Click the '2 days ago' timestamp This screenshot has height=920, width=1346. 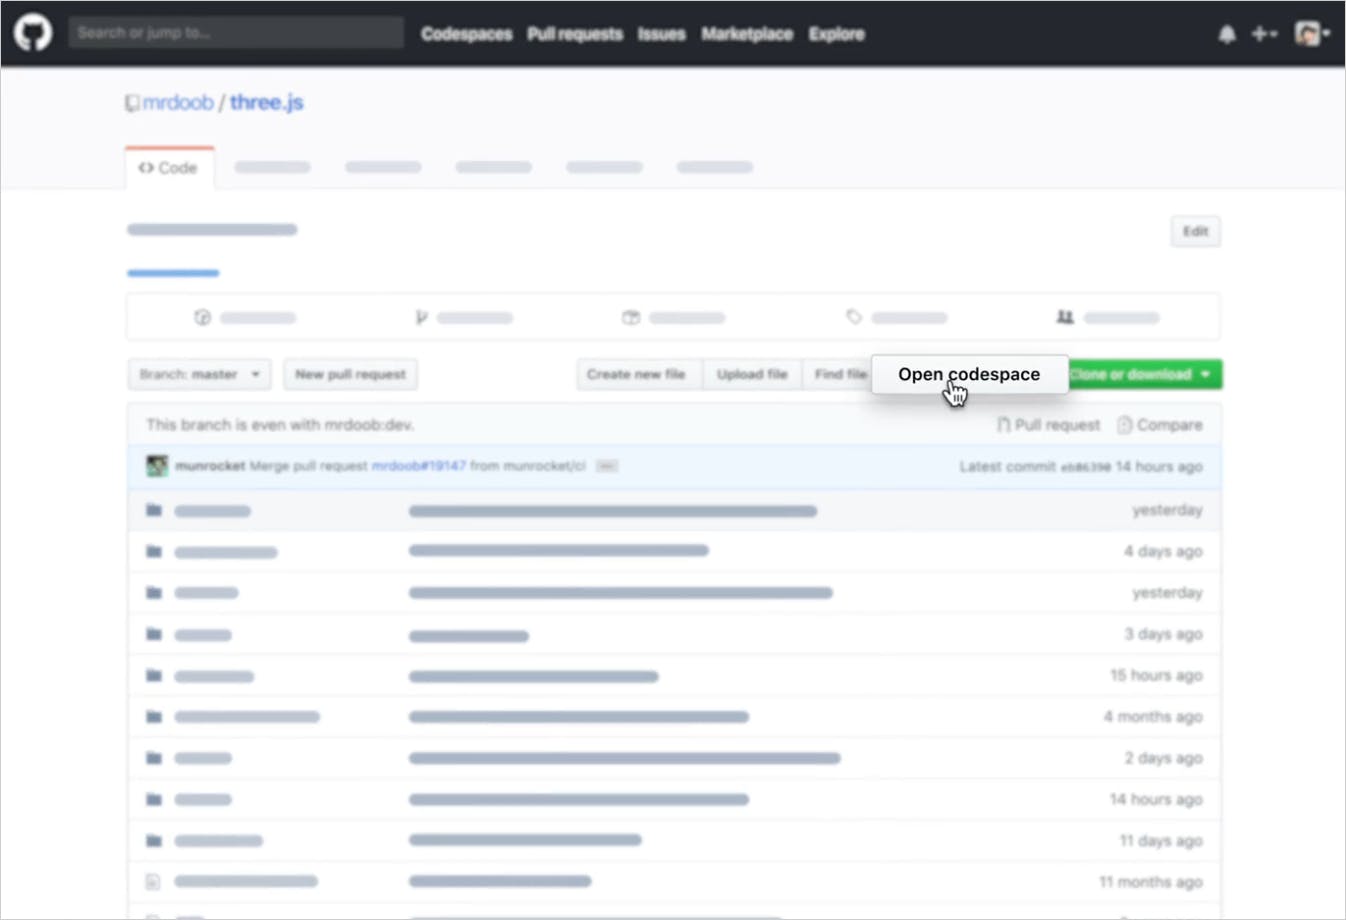click(x=1163, y=758)
